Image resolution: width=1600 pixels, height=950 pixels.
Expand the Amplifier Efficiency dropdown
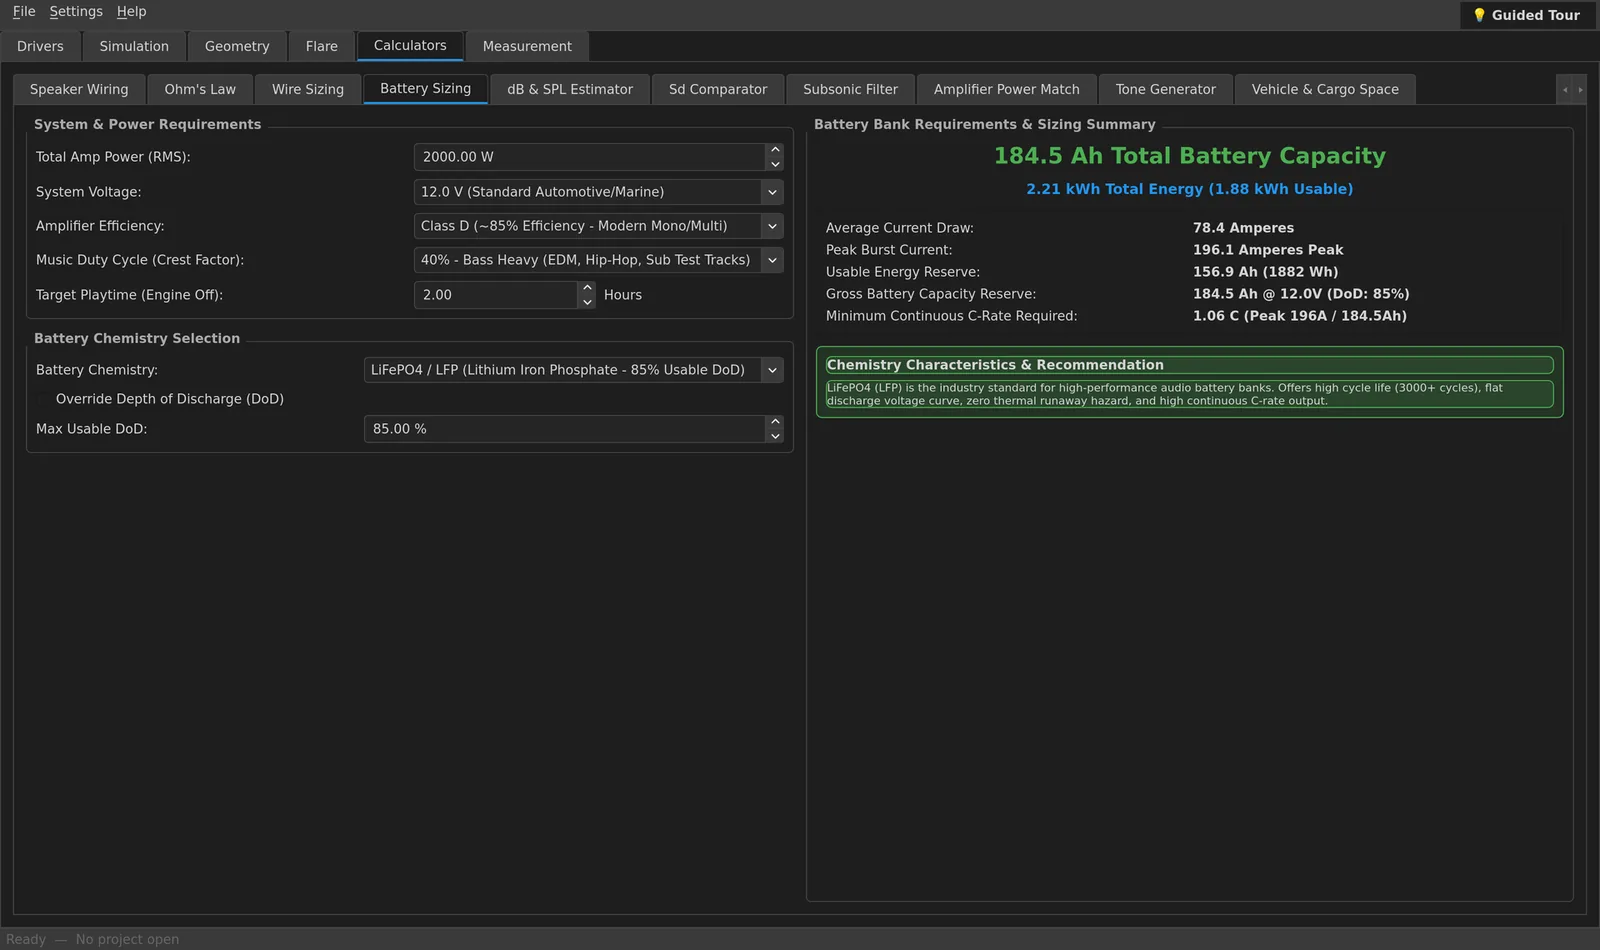click(772, 226)
